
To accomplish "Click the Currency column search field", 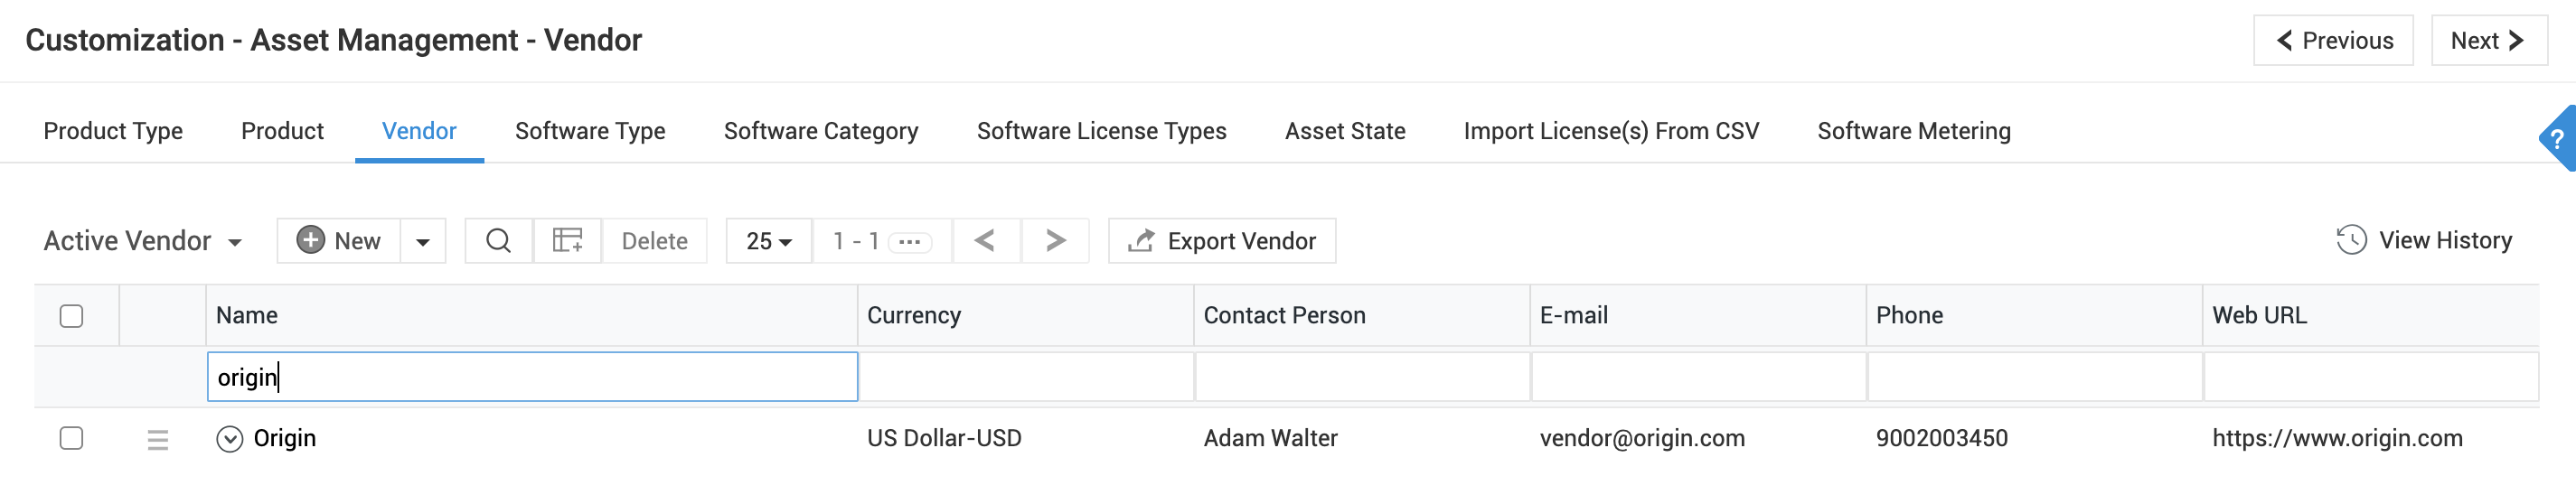I will (1025, 377).
